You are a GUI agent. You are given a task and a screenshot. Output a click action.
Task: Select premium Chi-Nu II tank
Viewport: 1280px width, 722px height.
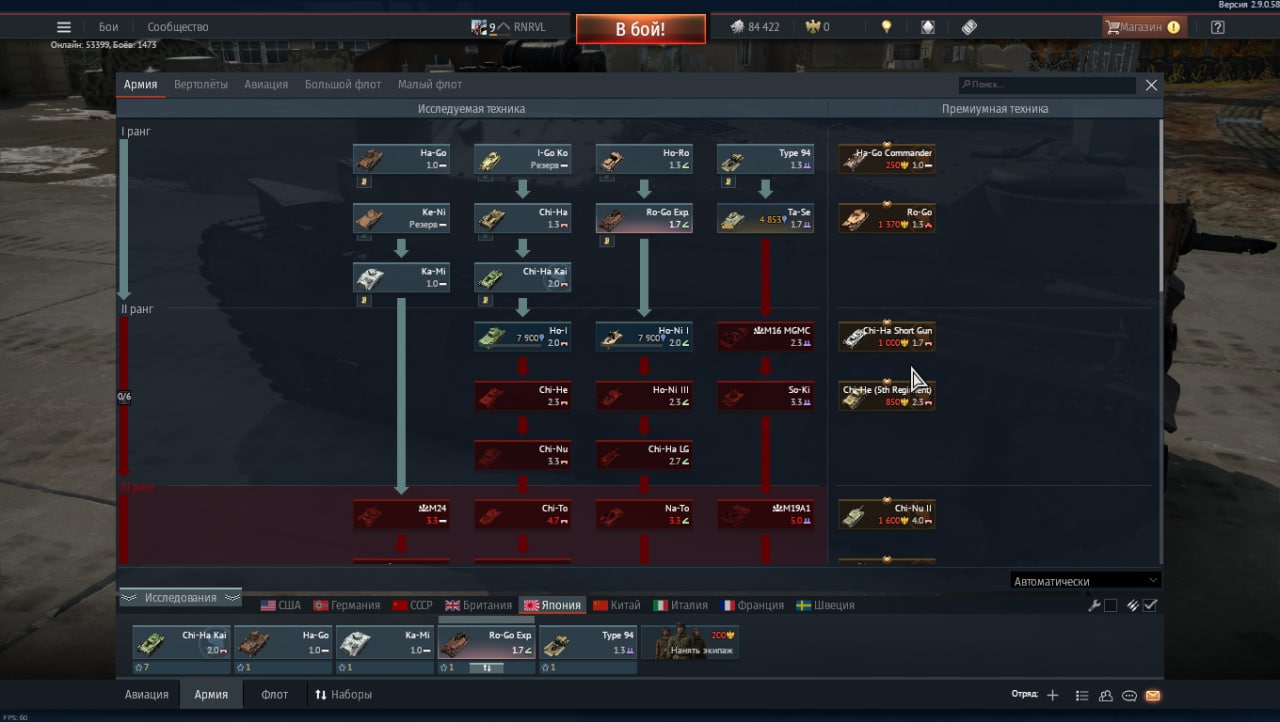pos(887,514)
